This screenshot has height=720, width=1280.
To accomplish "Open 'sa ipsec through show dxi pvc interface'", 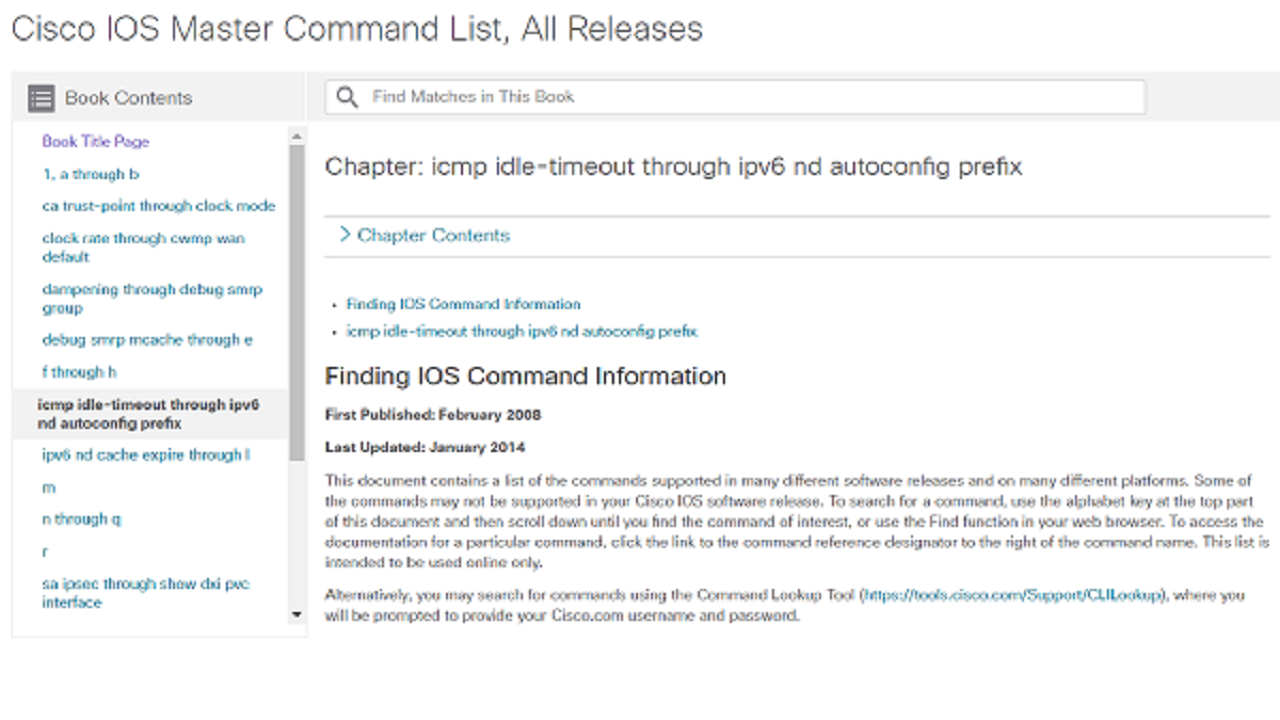I will click(146, 593).
